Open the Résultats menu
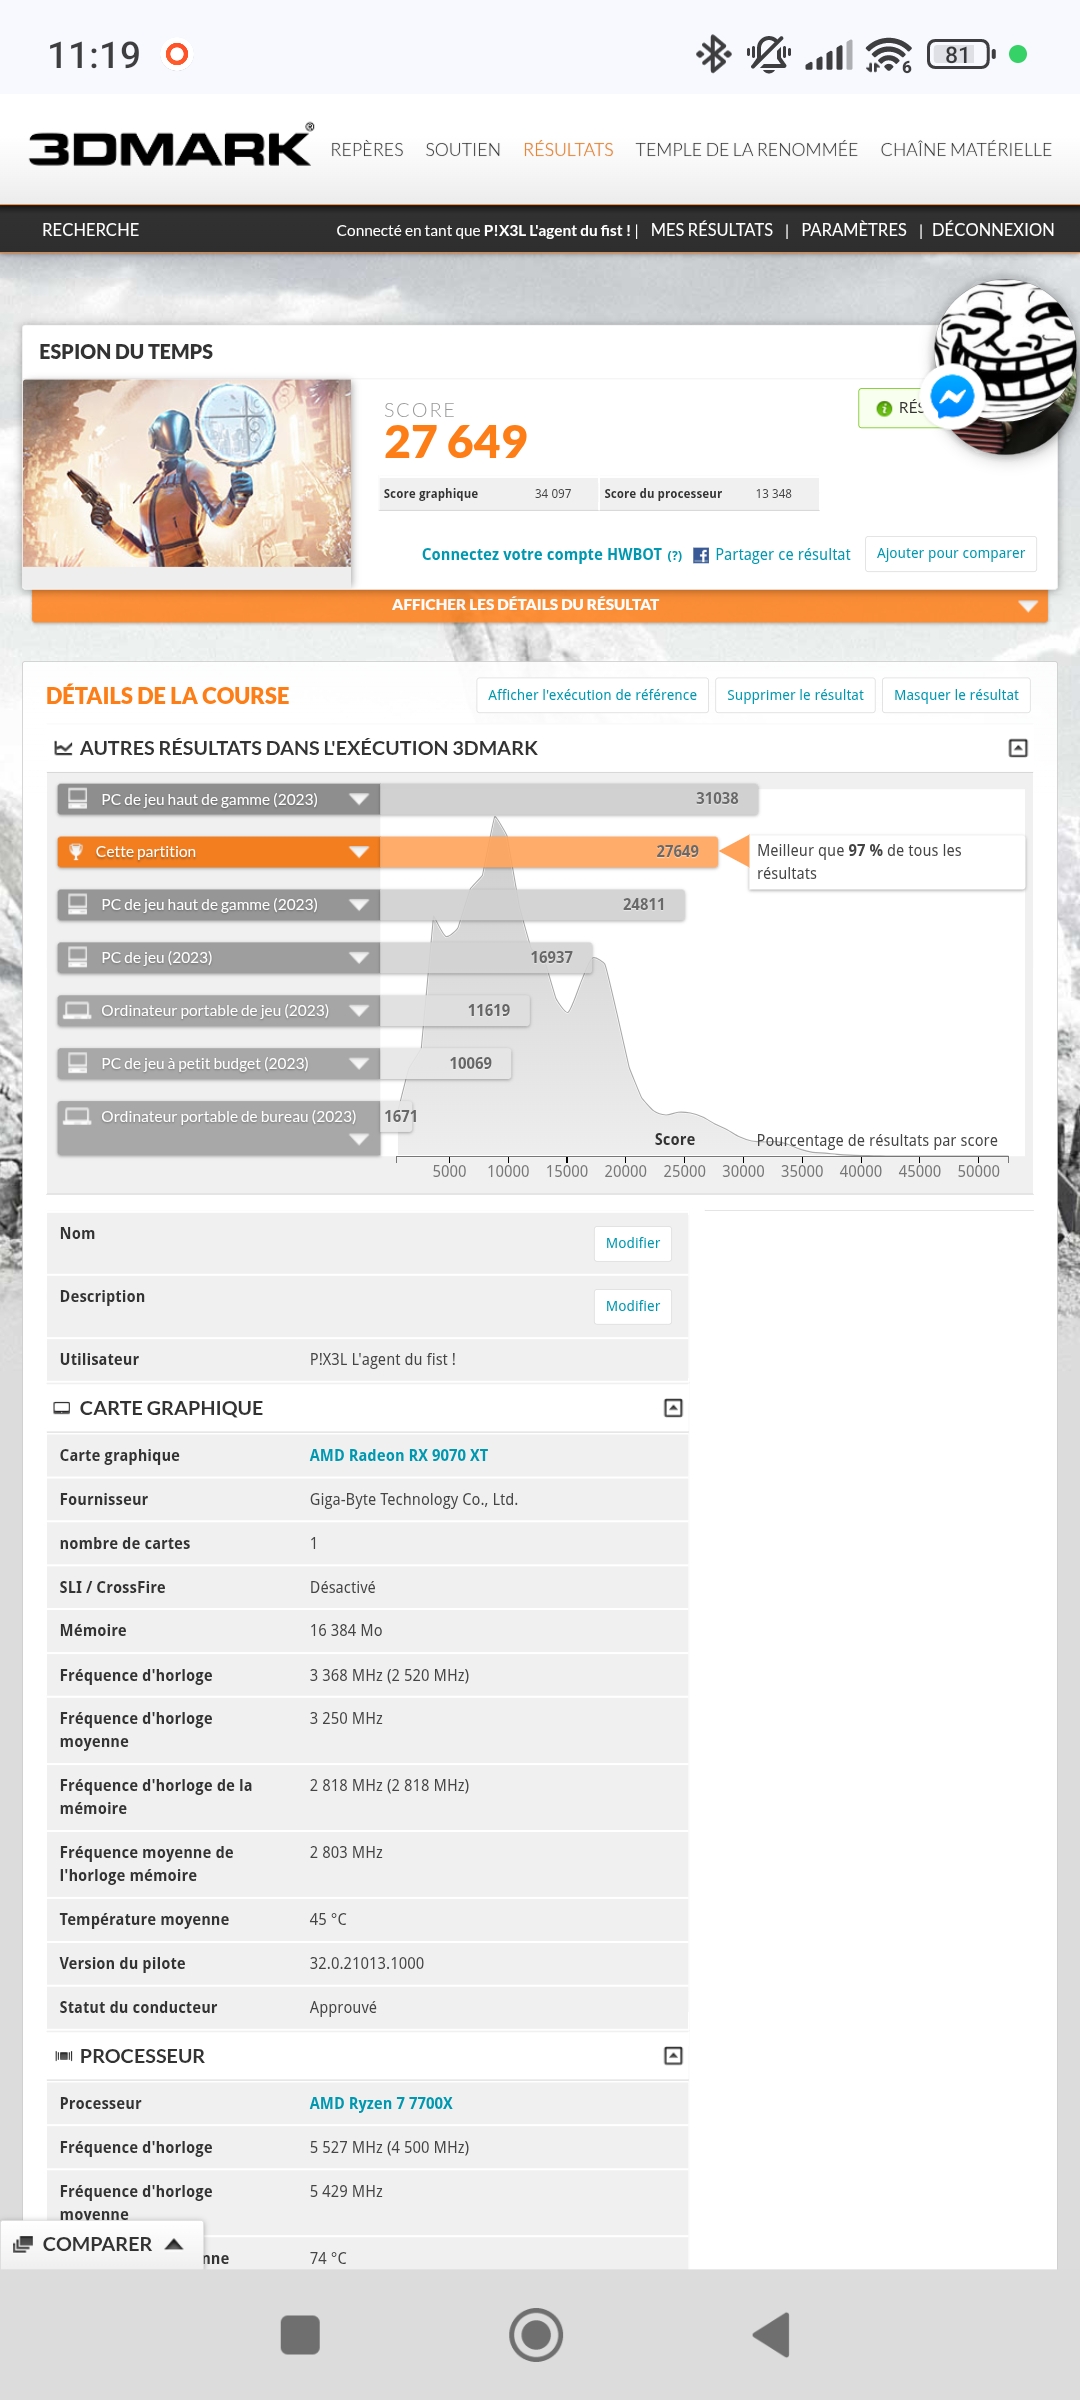The width and height of the screenshot is (1080, 2400). [x=568, y=149]
